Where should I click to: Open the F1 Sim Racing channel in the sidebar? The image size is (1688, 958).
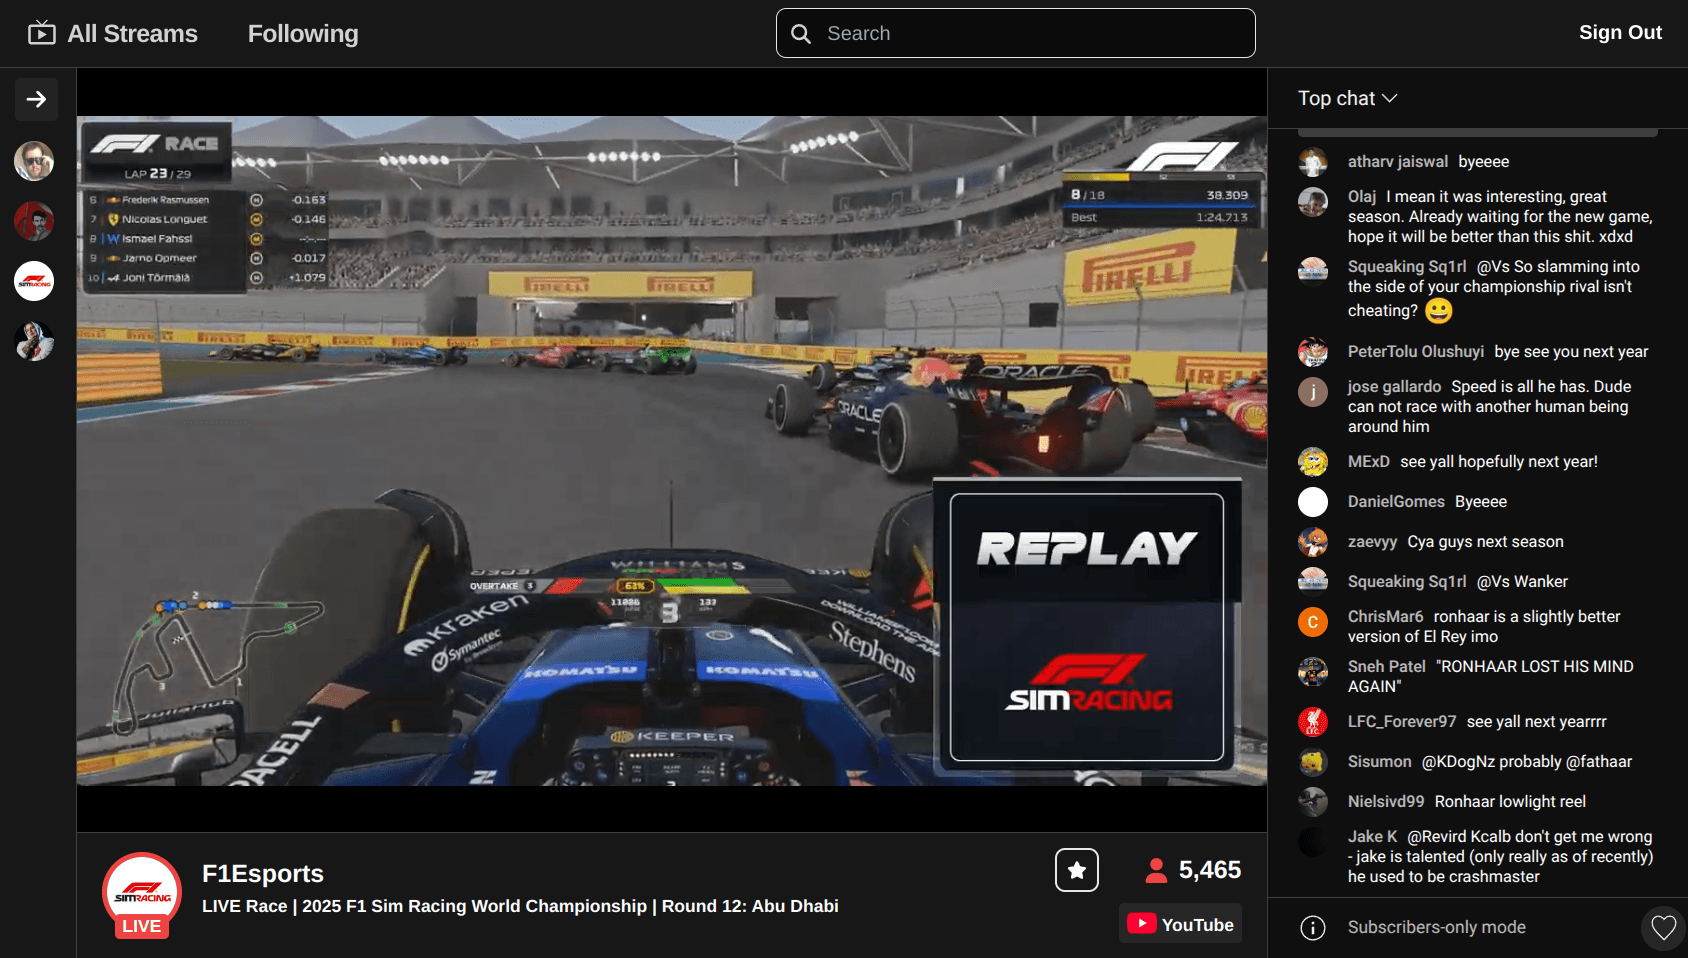pos(34,281)
